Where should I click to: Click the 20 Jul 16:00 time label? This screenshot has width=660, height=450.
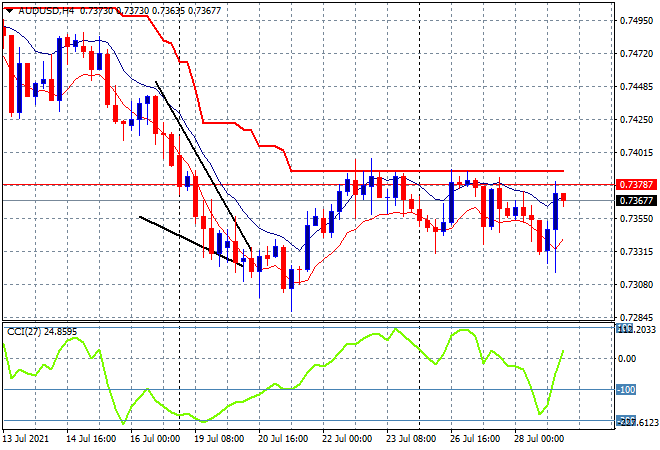[x=283, y=439]
